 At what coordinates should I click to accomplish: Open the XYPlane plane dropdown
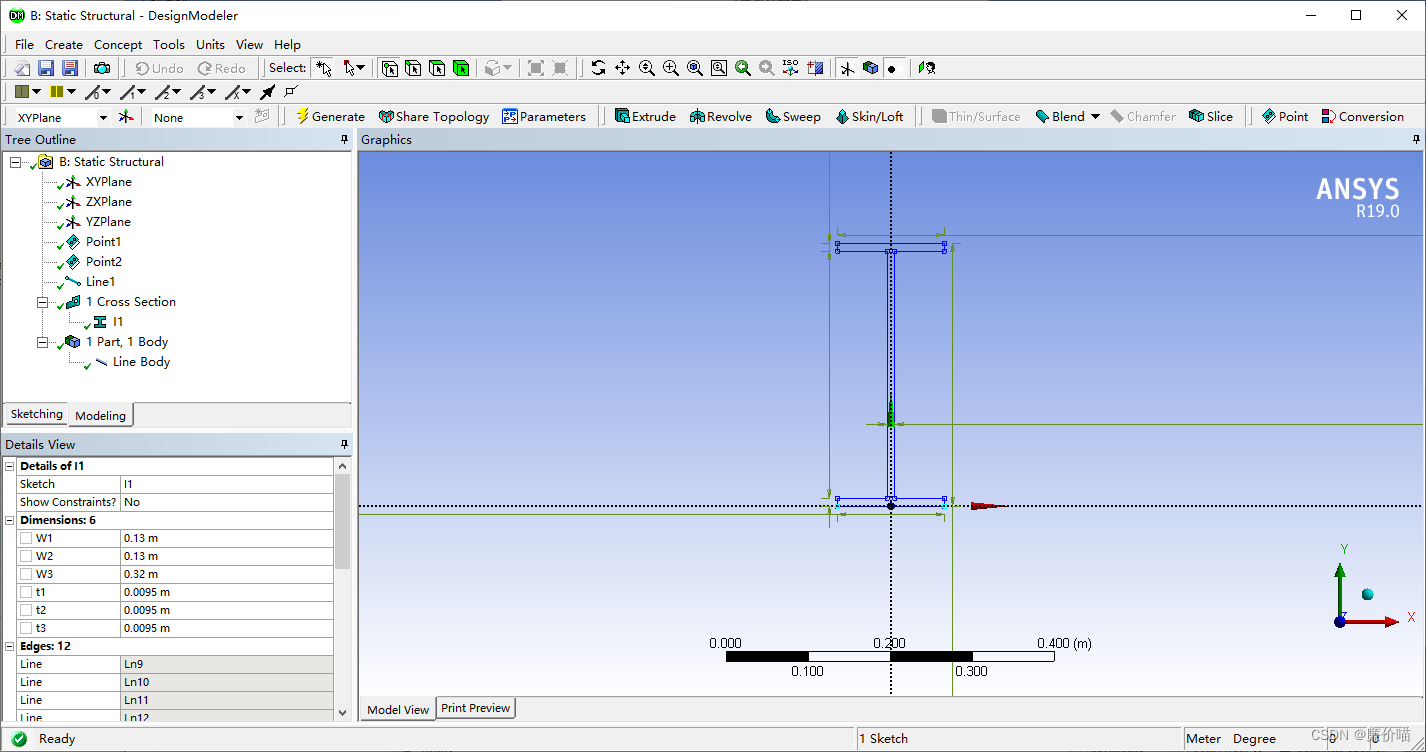click(x=102, y=118)
